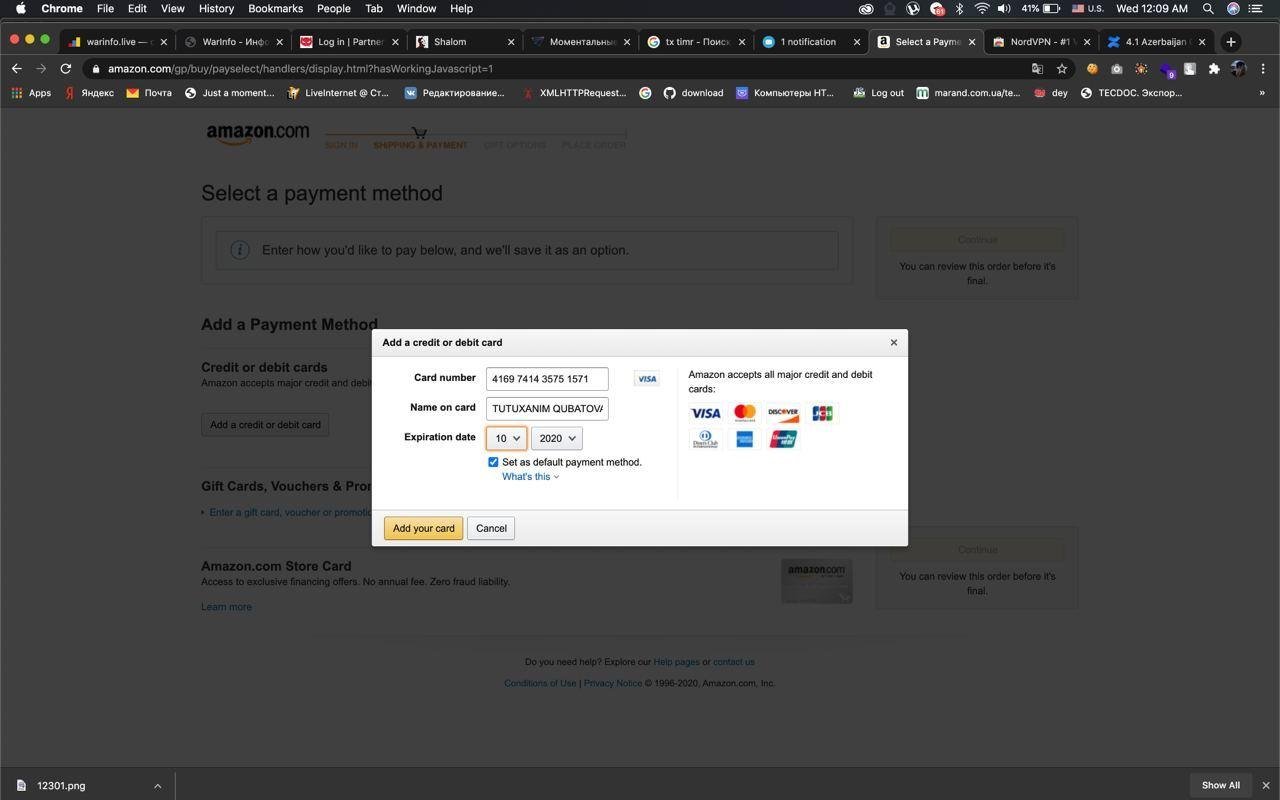Open the expiration month dropdown
This screenshot has width=1280, height=800.
(x=506, y=438)
